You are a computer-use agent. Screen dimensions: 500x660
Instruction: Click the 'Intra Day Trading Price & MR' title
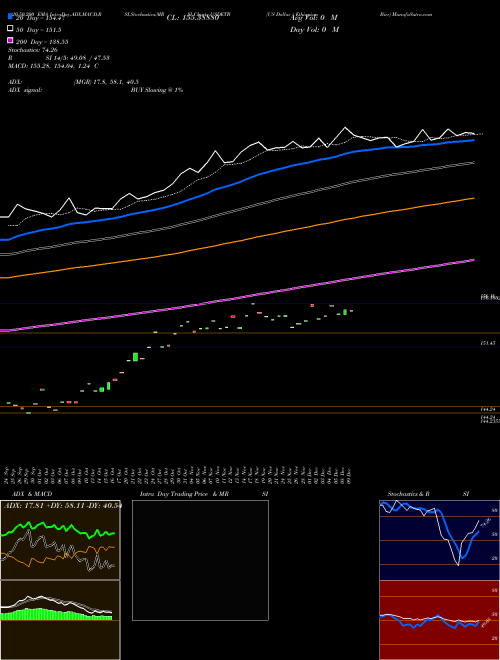point(184,494)
